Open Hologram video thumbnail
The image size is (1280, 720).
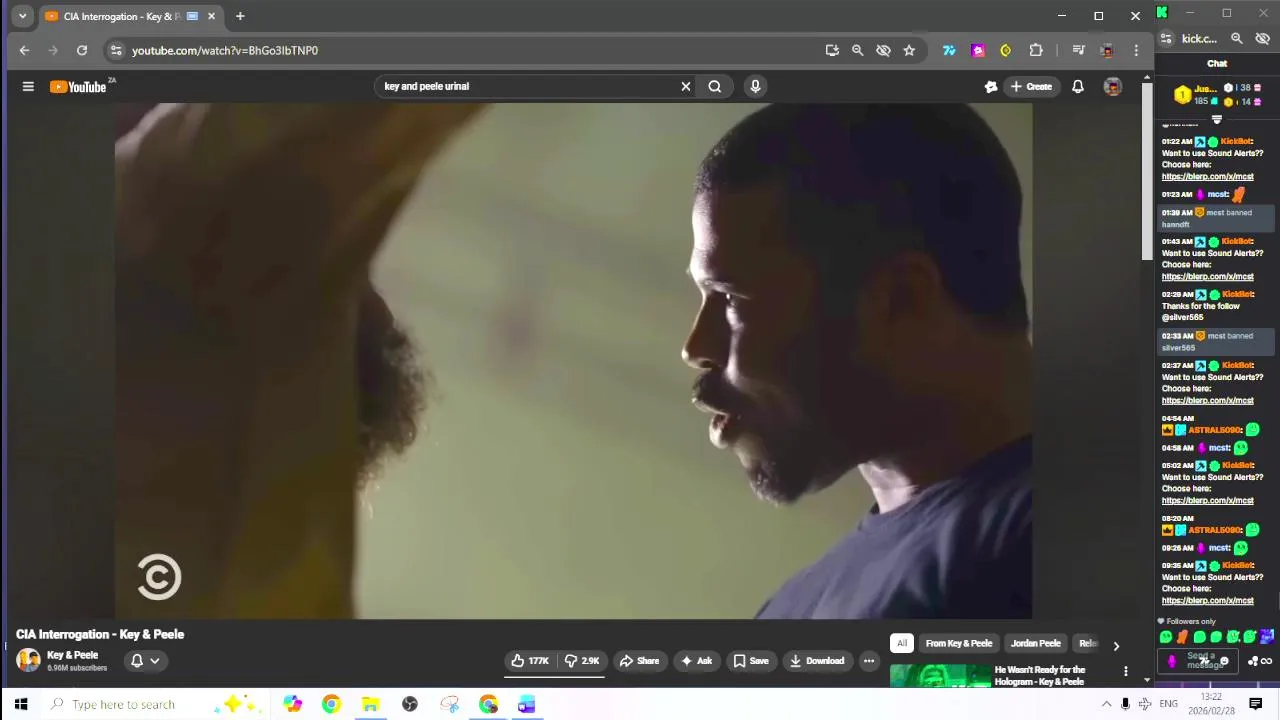[x=940, y=677]
